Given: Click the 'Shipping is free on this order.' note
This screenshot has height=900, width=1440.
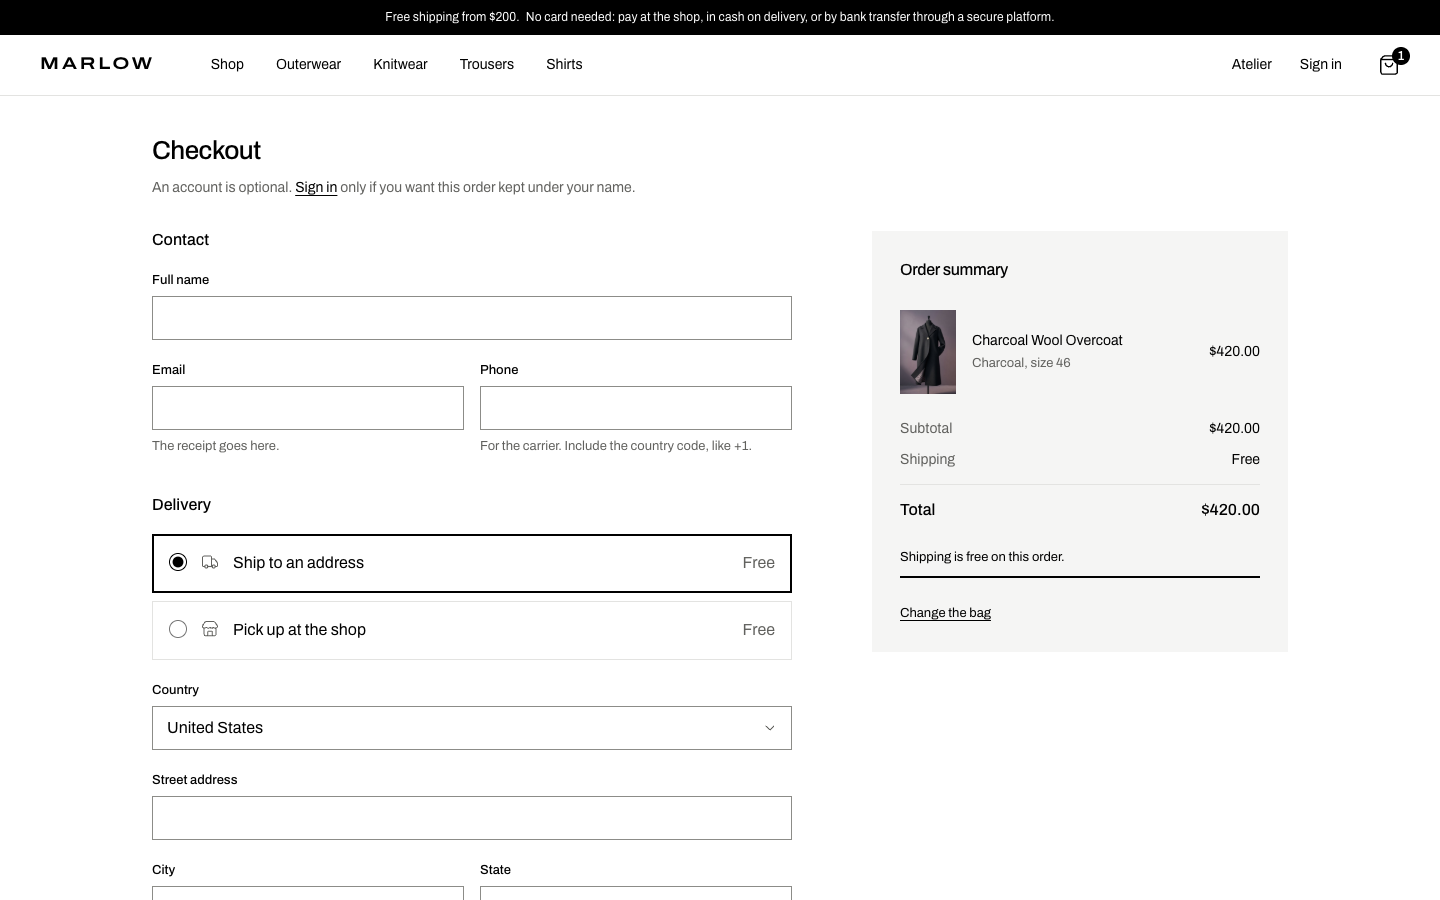Looking at the screenshot, I should pos(982,557).
